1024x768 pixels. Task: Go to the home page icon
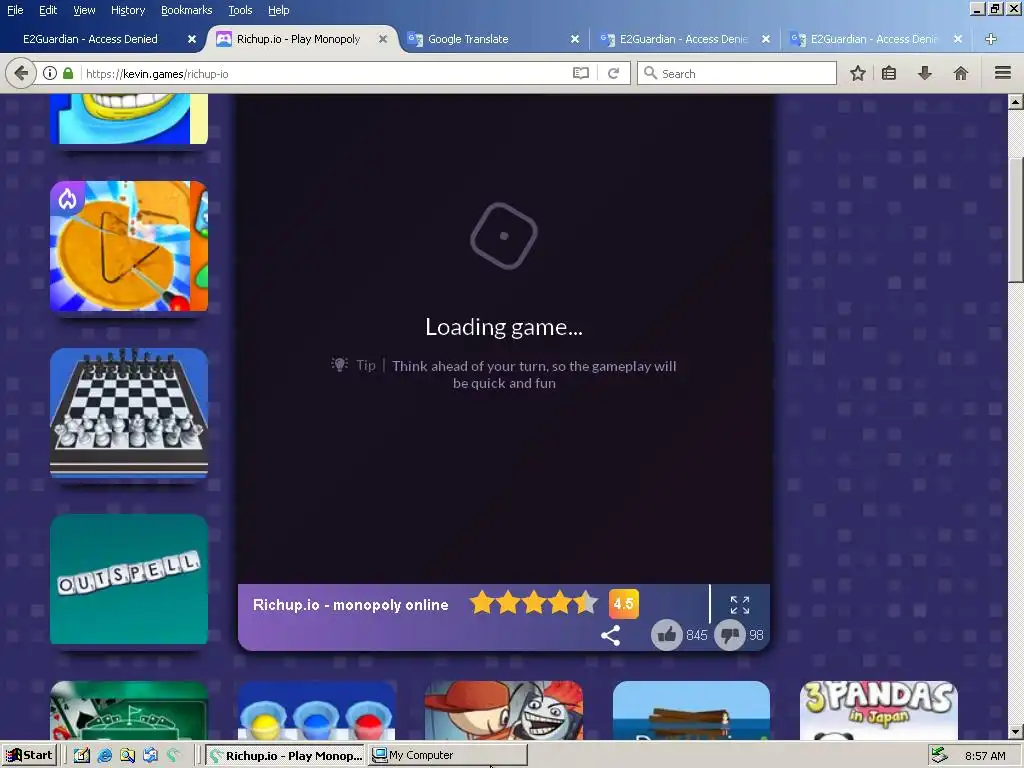click(960, 73)
